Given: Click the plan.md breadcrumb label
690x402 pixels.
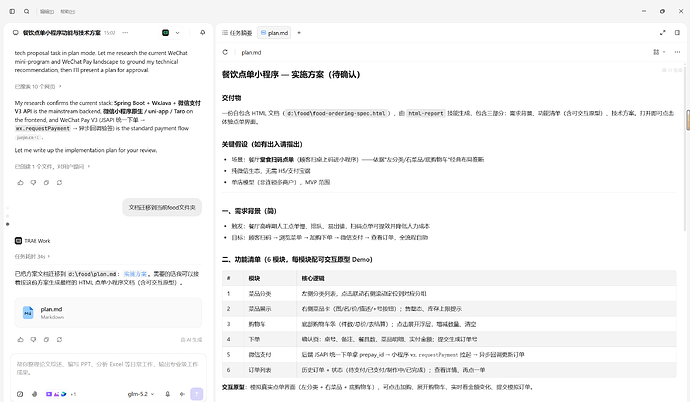Looking at the screenshot, I should 251,52.
